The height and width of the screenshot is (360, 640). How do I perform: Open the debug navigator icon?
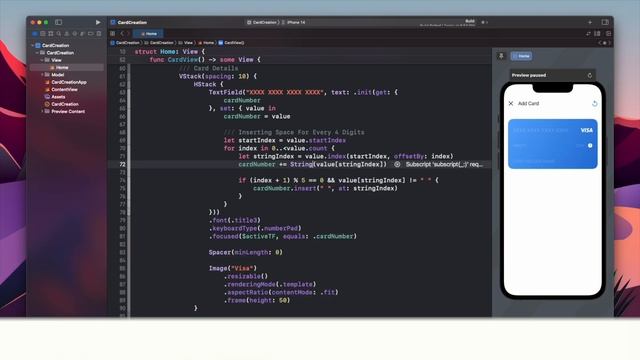(x=82, y=33)
